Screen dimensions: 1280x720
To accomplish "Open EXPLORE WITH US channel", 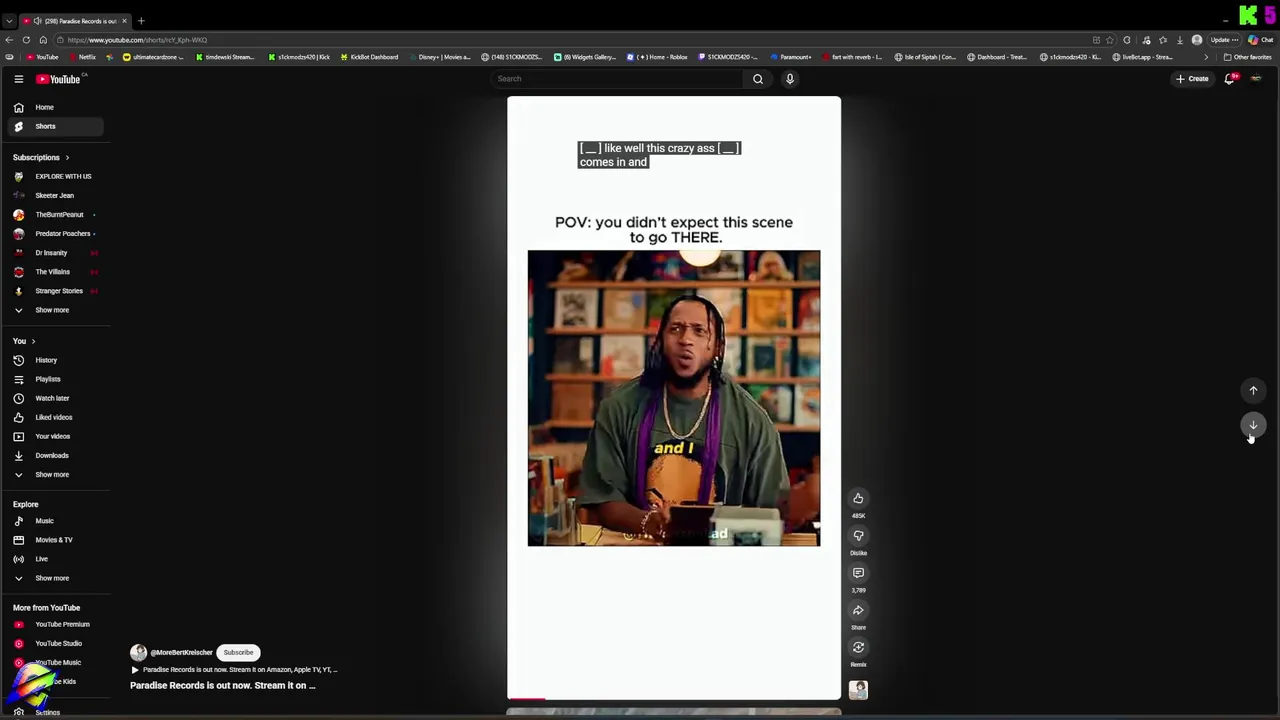I will pos(56,176).
